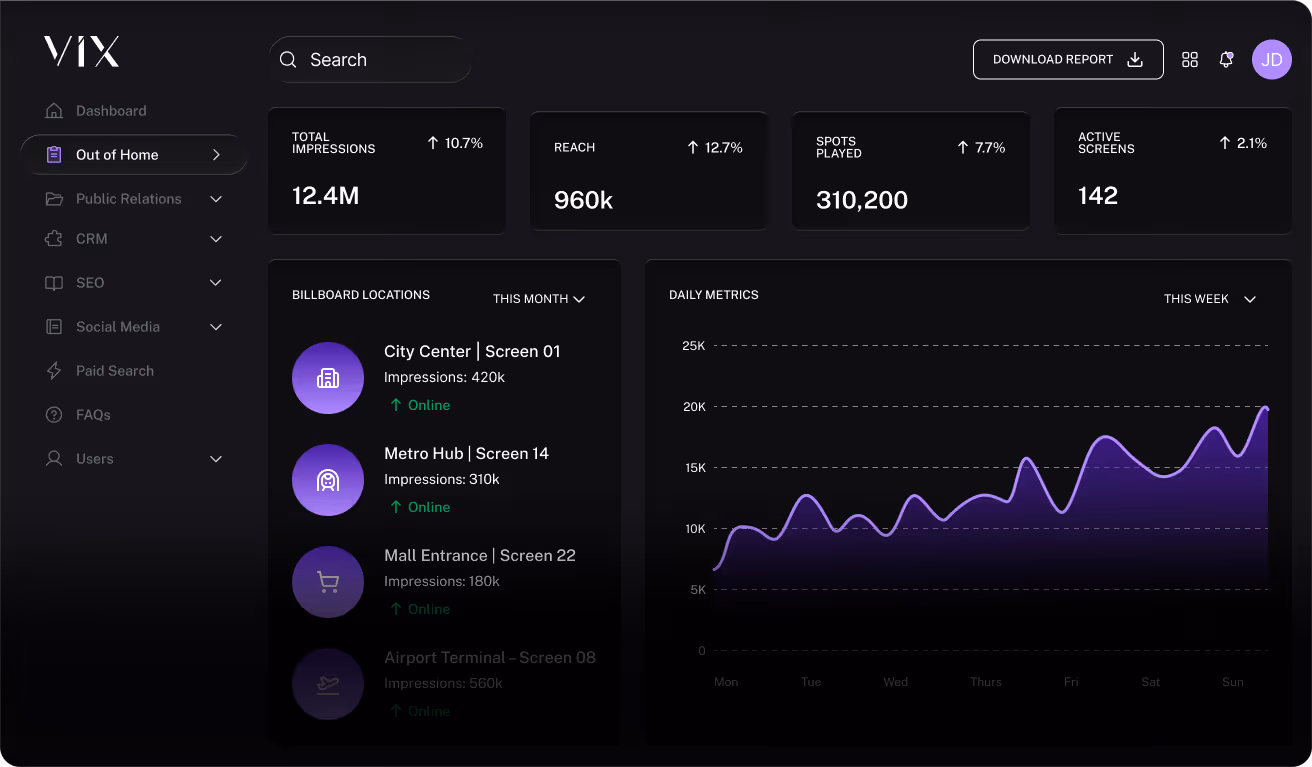Click the 25K axis label
The width and height of the screenshot is (1312, 767).
[x=694, y=345]
